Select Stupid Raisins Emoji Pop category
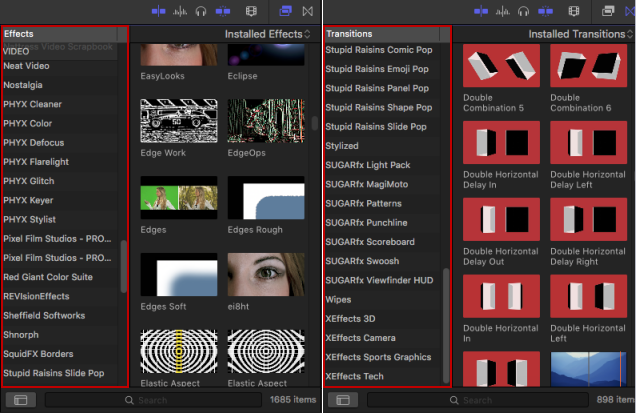This screenshot has width=636, height=413. [x=382, y=69]
